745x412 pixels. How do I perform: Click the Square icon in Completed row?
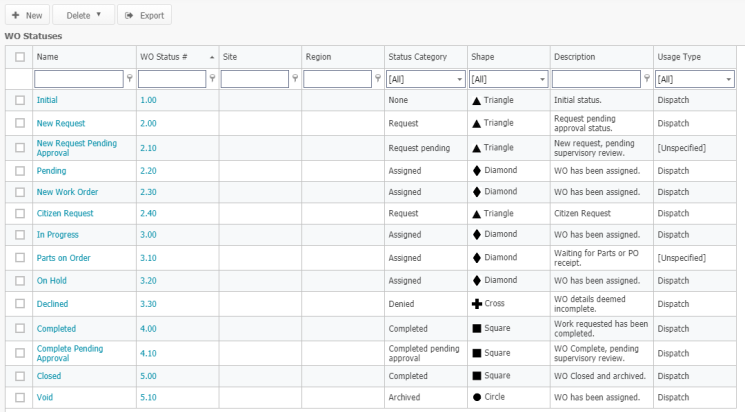pos(477,328)
